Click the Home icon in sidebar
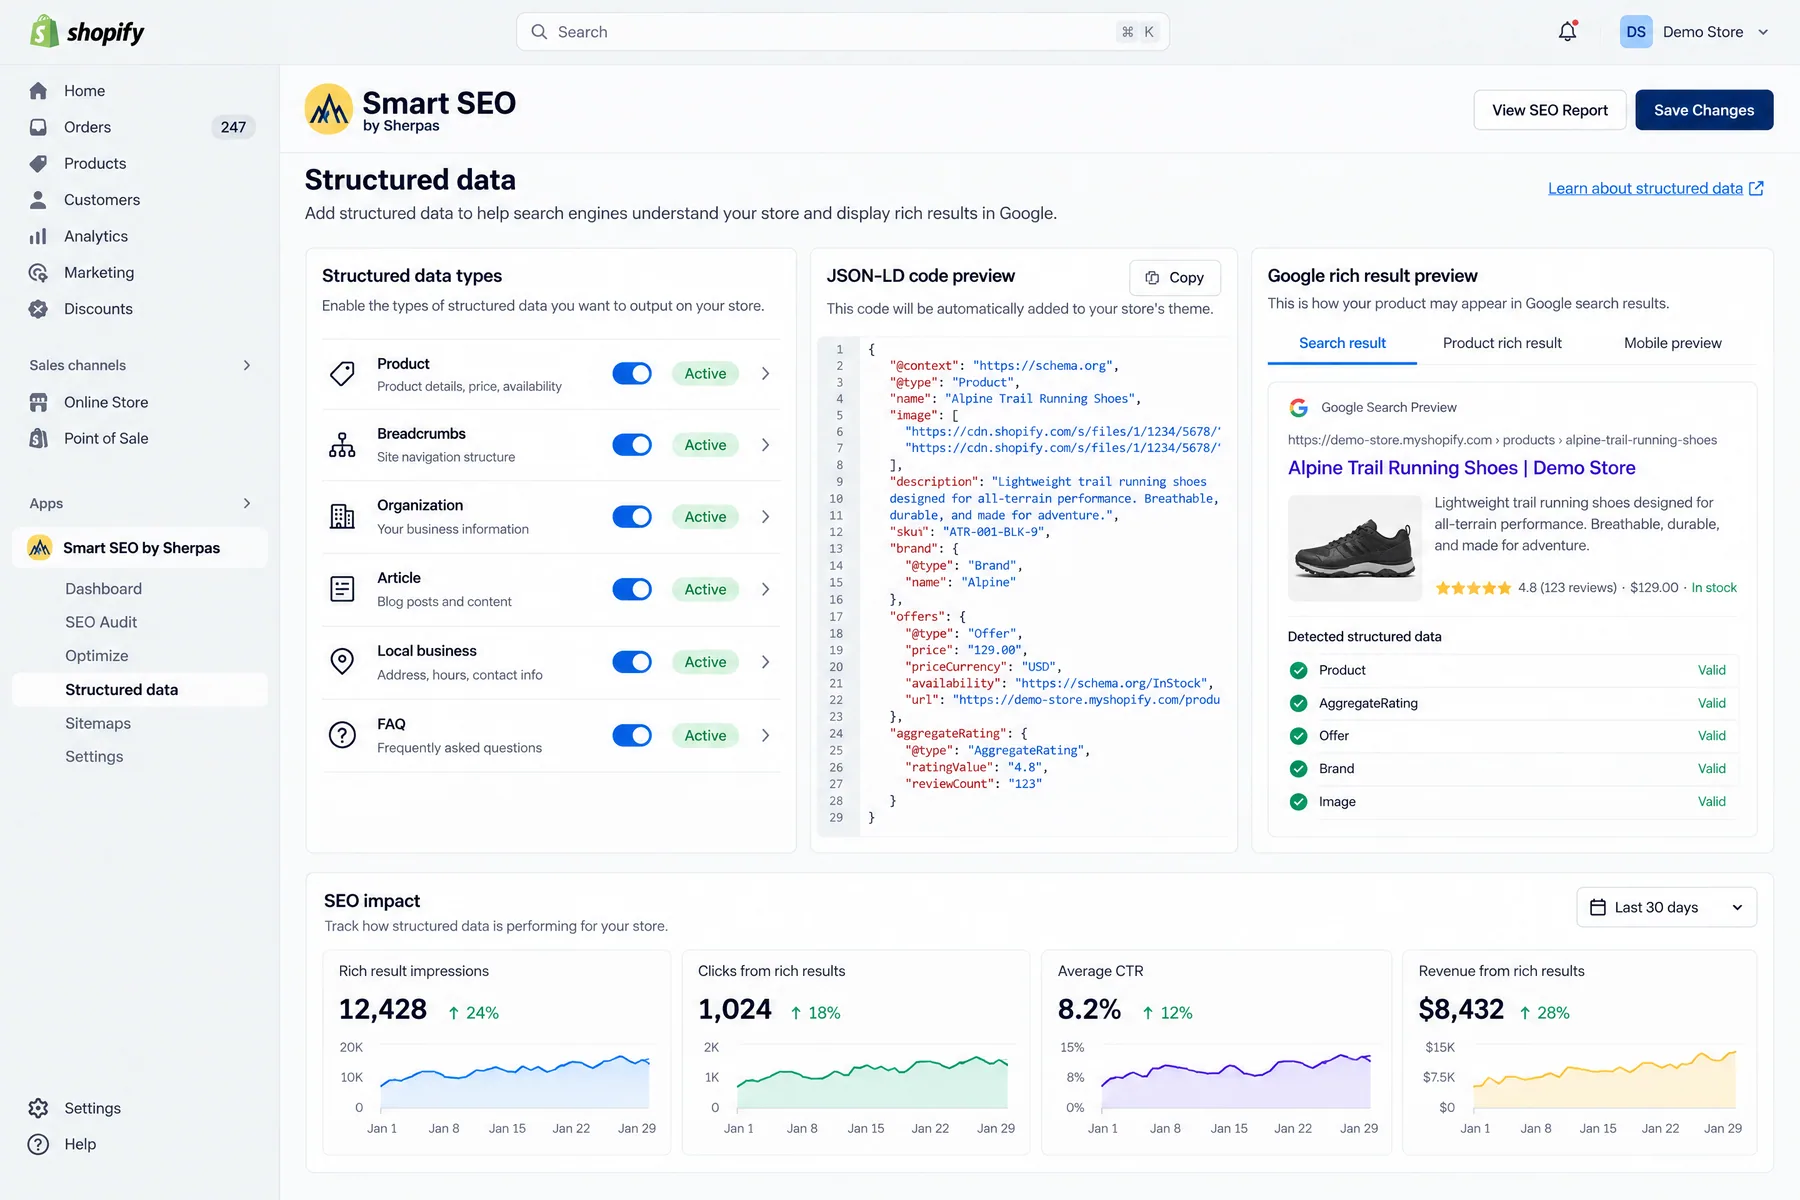The width and height of the screenshot is (1800, 1200). click(x=38, y=91)
